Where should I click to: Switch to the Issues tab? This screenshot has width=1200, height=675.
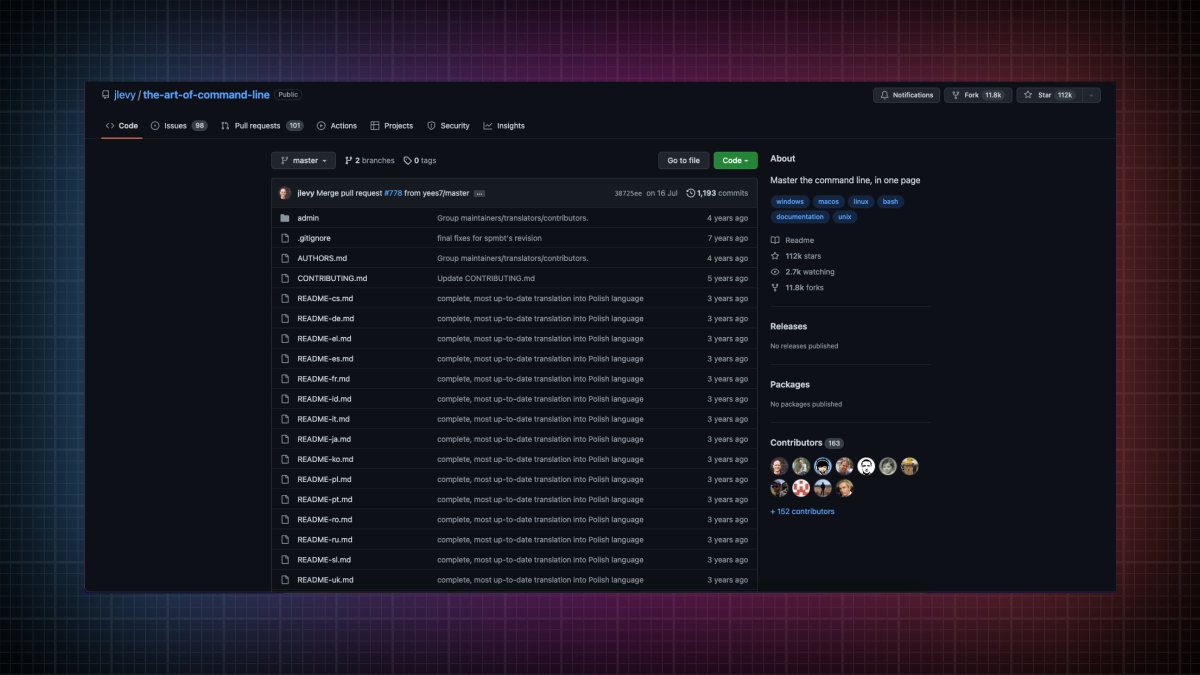click(x=179, y=126)
